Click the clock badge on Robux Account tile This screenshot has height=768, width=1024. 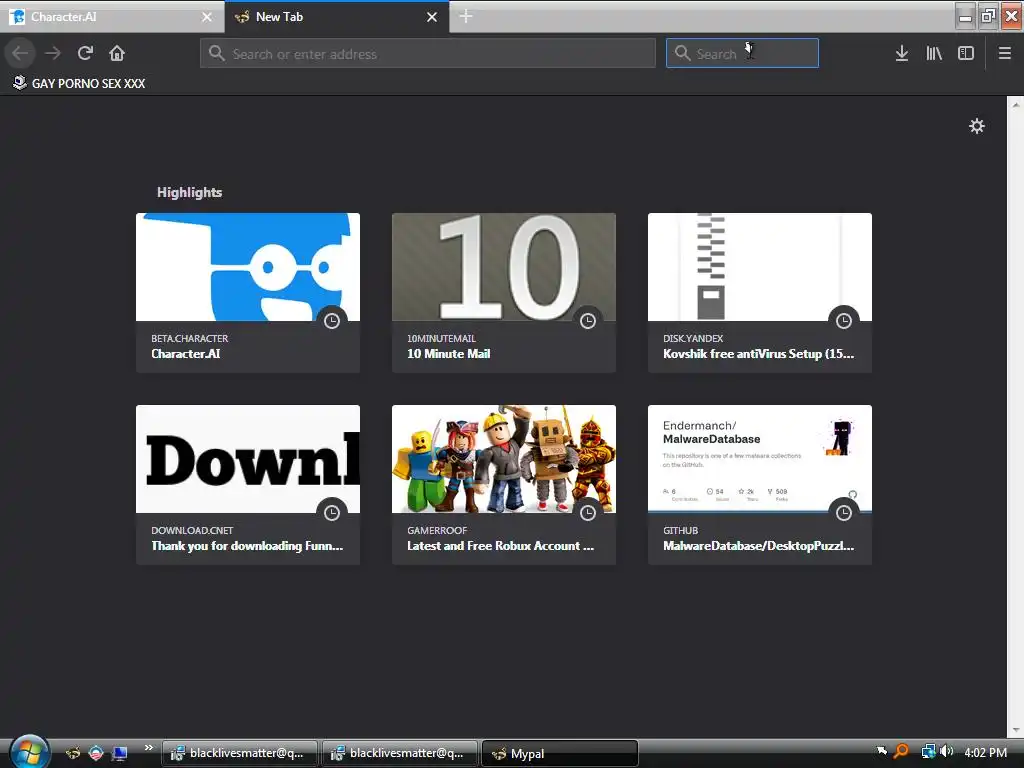588,513
